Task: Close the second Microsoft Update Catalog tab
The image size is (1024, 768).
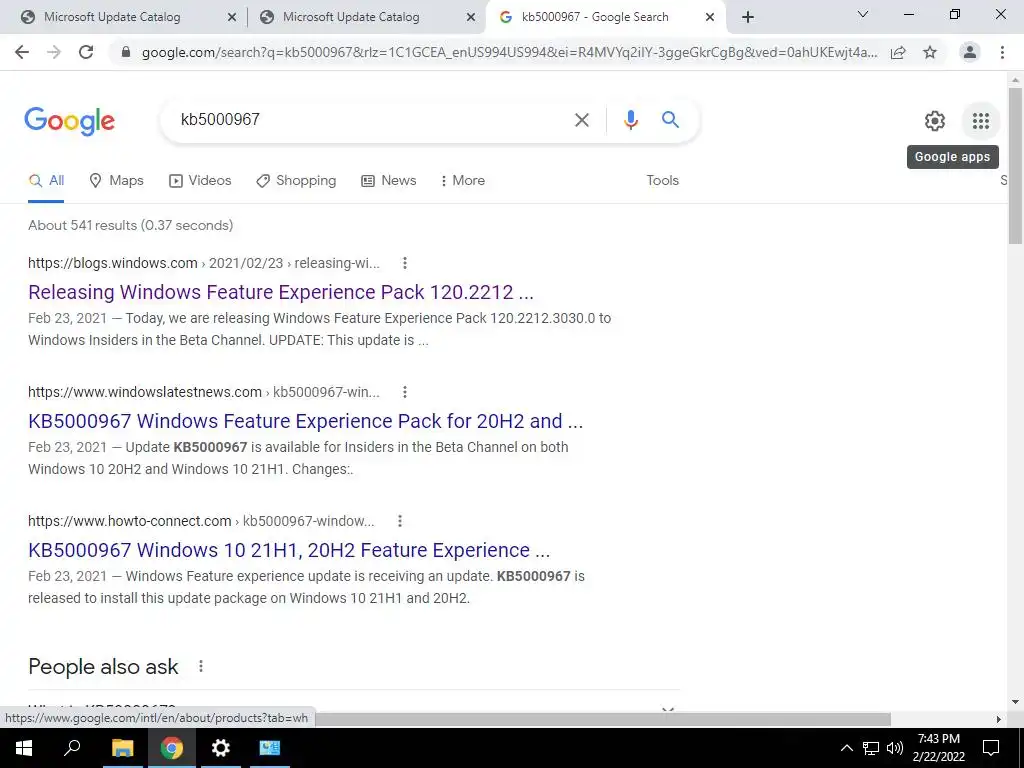Action: point(471,18)
